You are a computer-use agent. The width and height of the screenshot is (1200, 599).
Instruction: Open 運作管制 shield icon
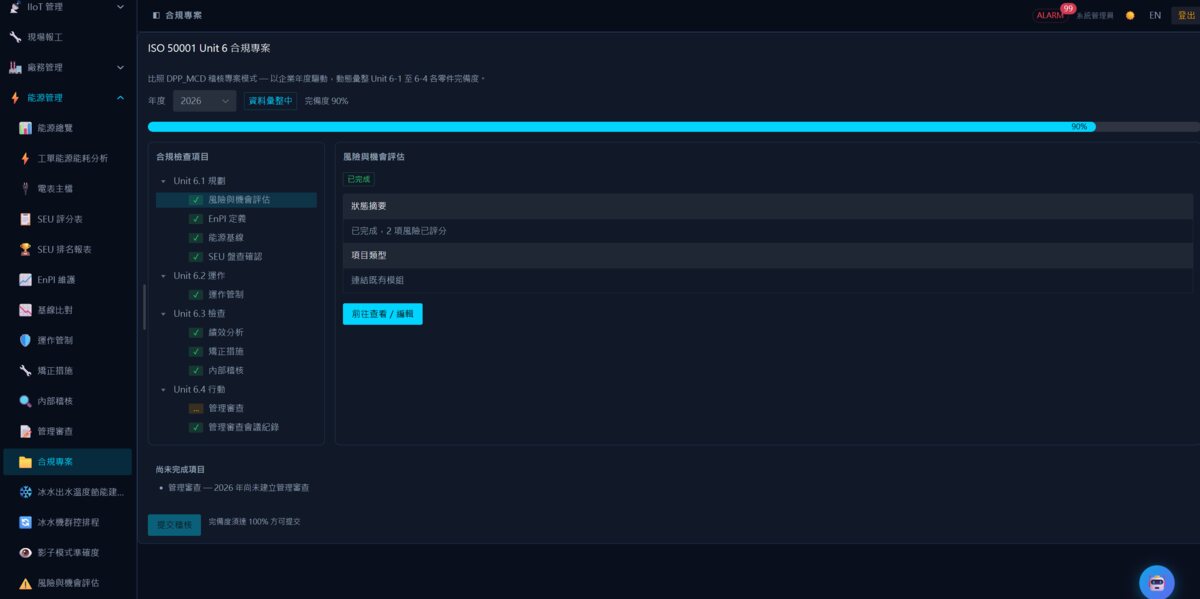[25, 340]
